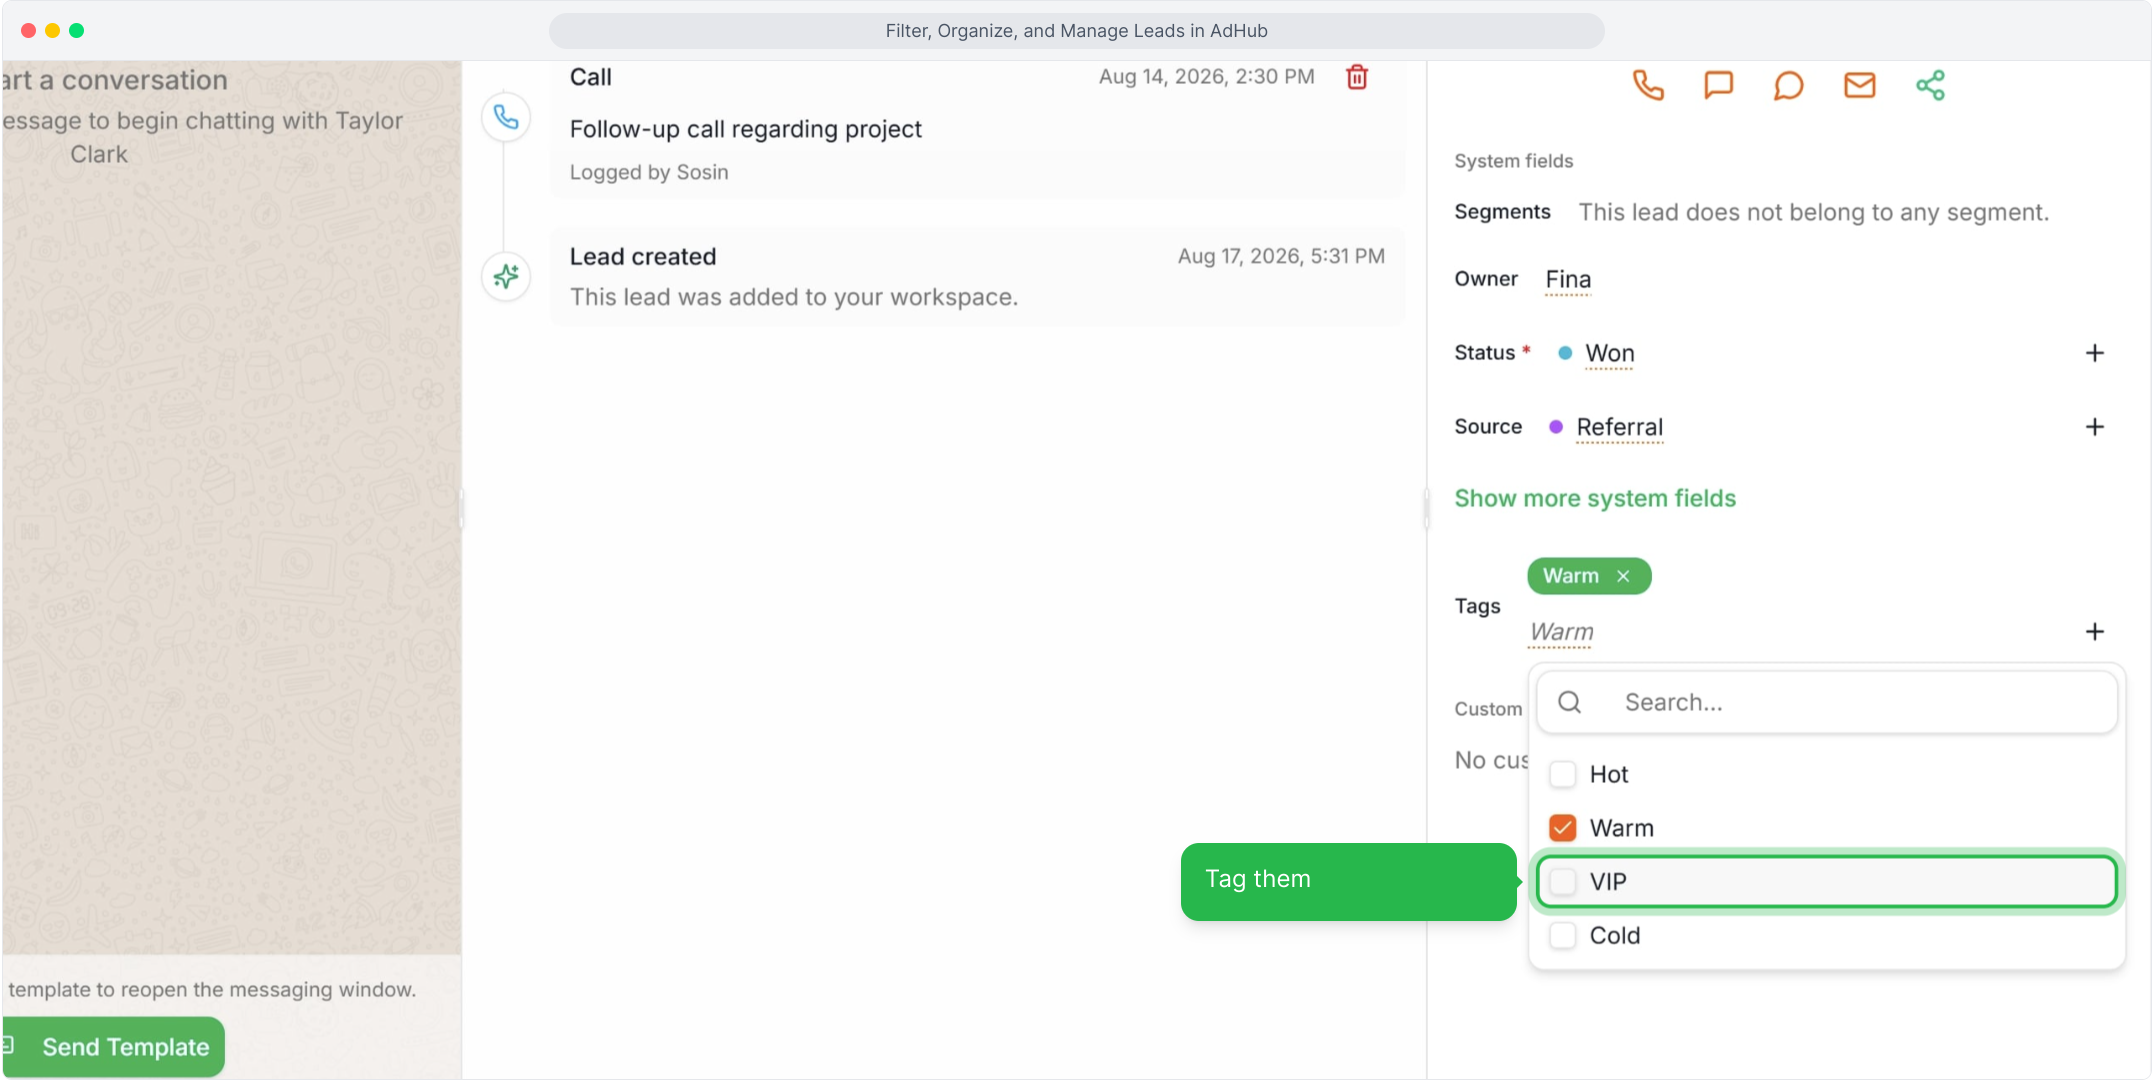This screenshot has width=2154, height=1080.
Task: Check the Cold tag checkbox
Action: (x=1562, y=936)
